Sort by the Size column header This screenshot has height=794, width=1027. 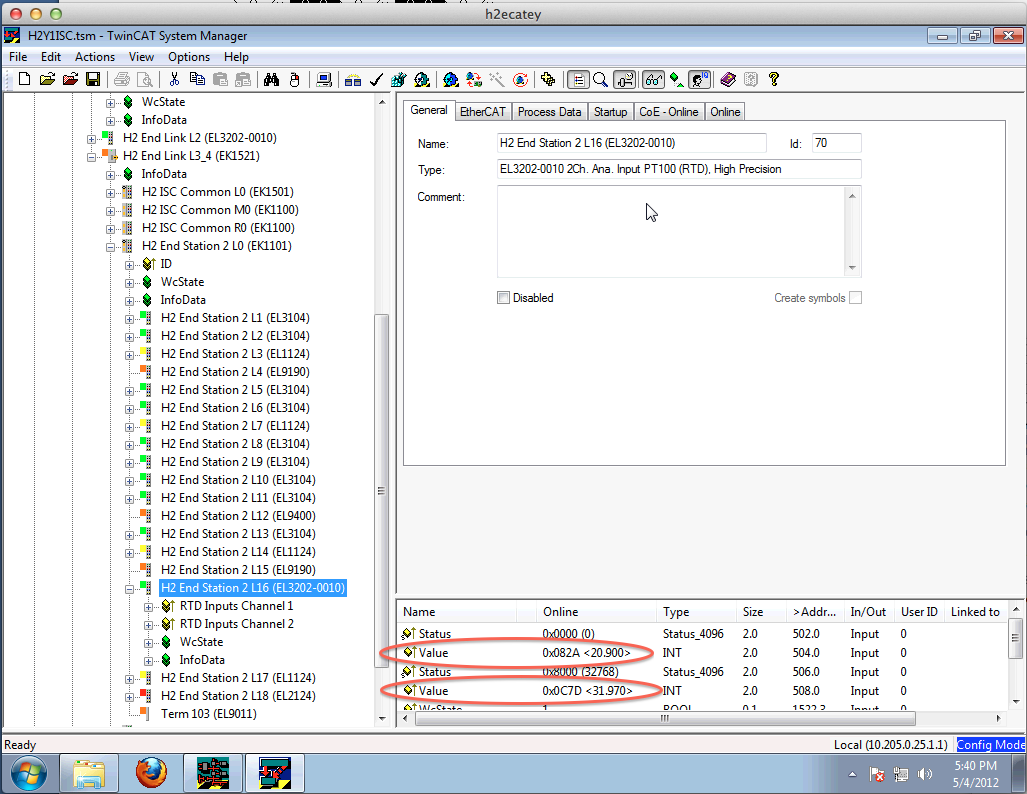760,612
